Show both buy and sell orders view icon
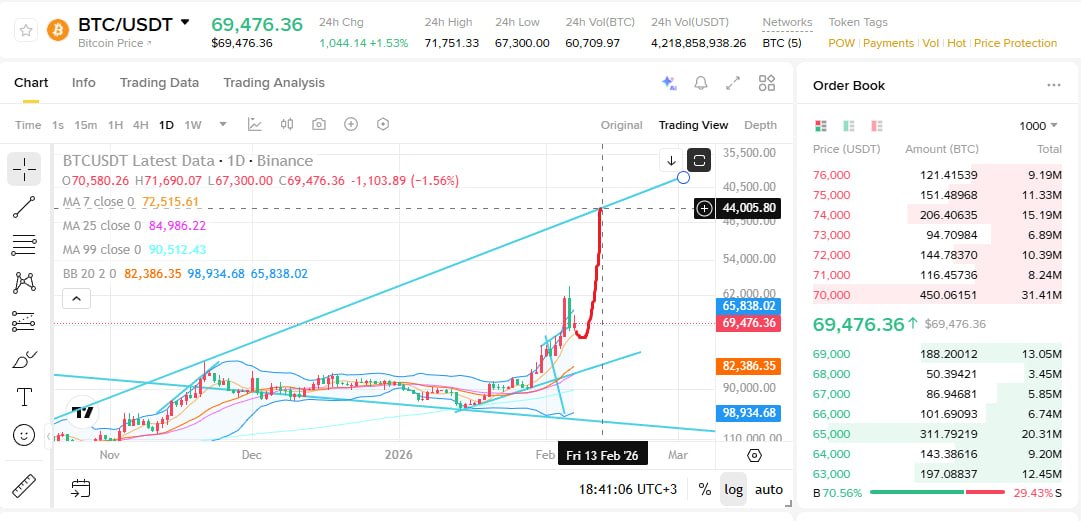 (x=820, y=126)
